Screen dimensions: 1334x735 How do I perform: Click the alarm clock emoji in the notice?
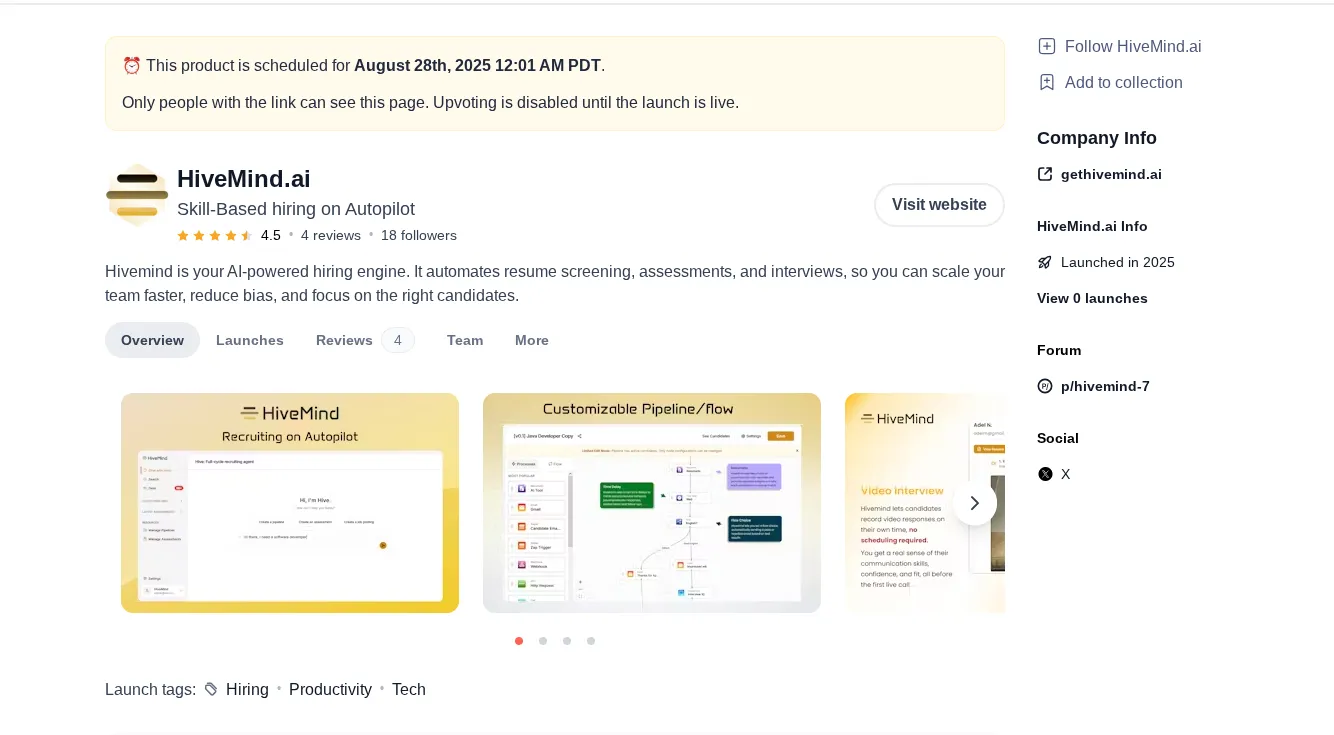click(x=132, y=66)
